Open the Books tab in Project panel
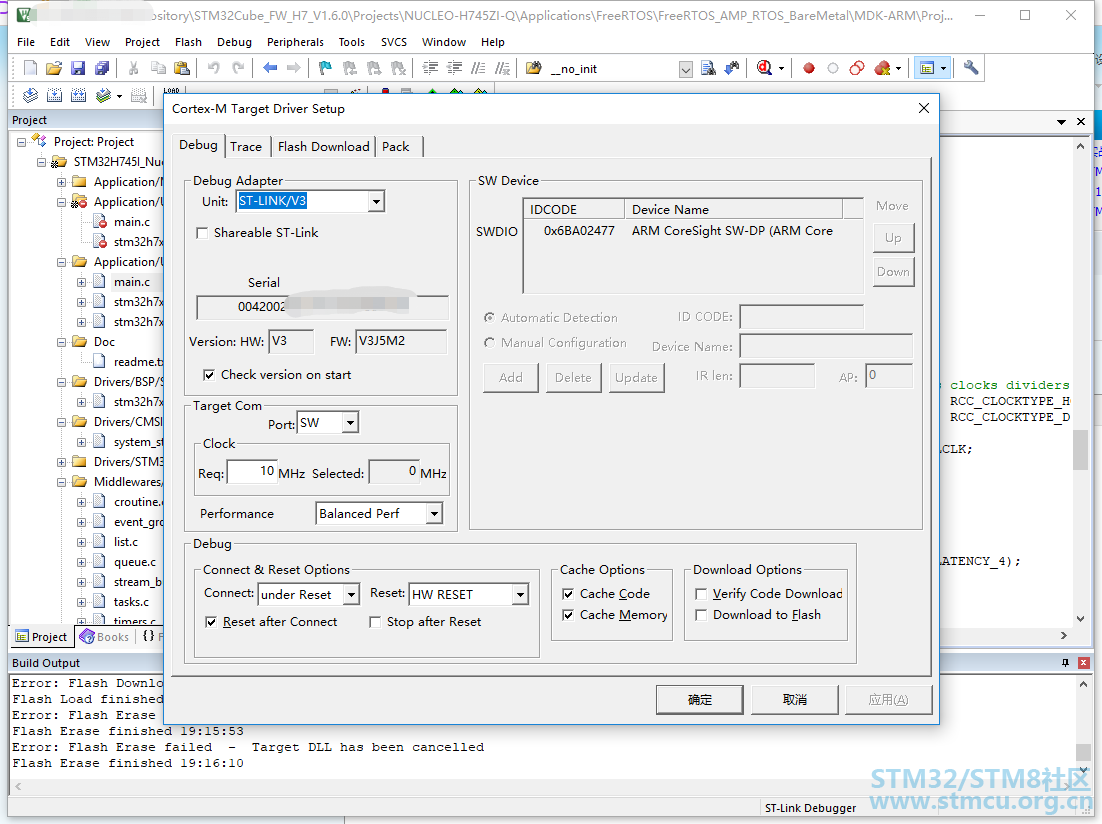Image resolution: width=1102 pixels, height=824 pixels. pyautogui.click(x=105, y=637)
